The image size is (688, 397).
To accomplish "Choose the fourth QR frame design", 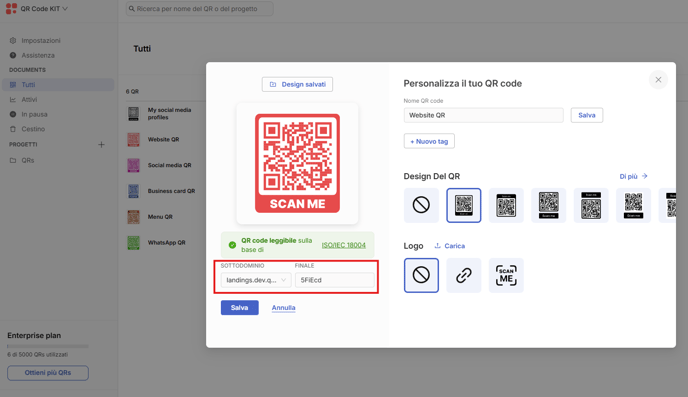I will click(548, 205).
